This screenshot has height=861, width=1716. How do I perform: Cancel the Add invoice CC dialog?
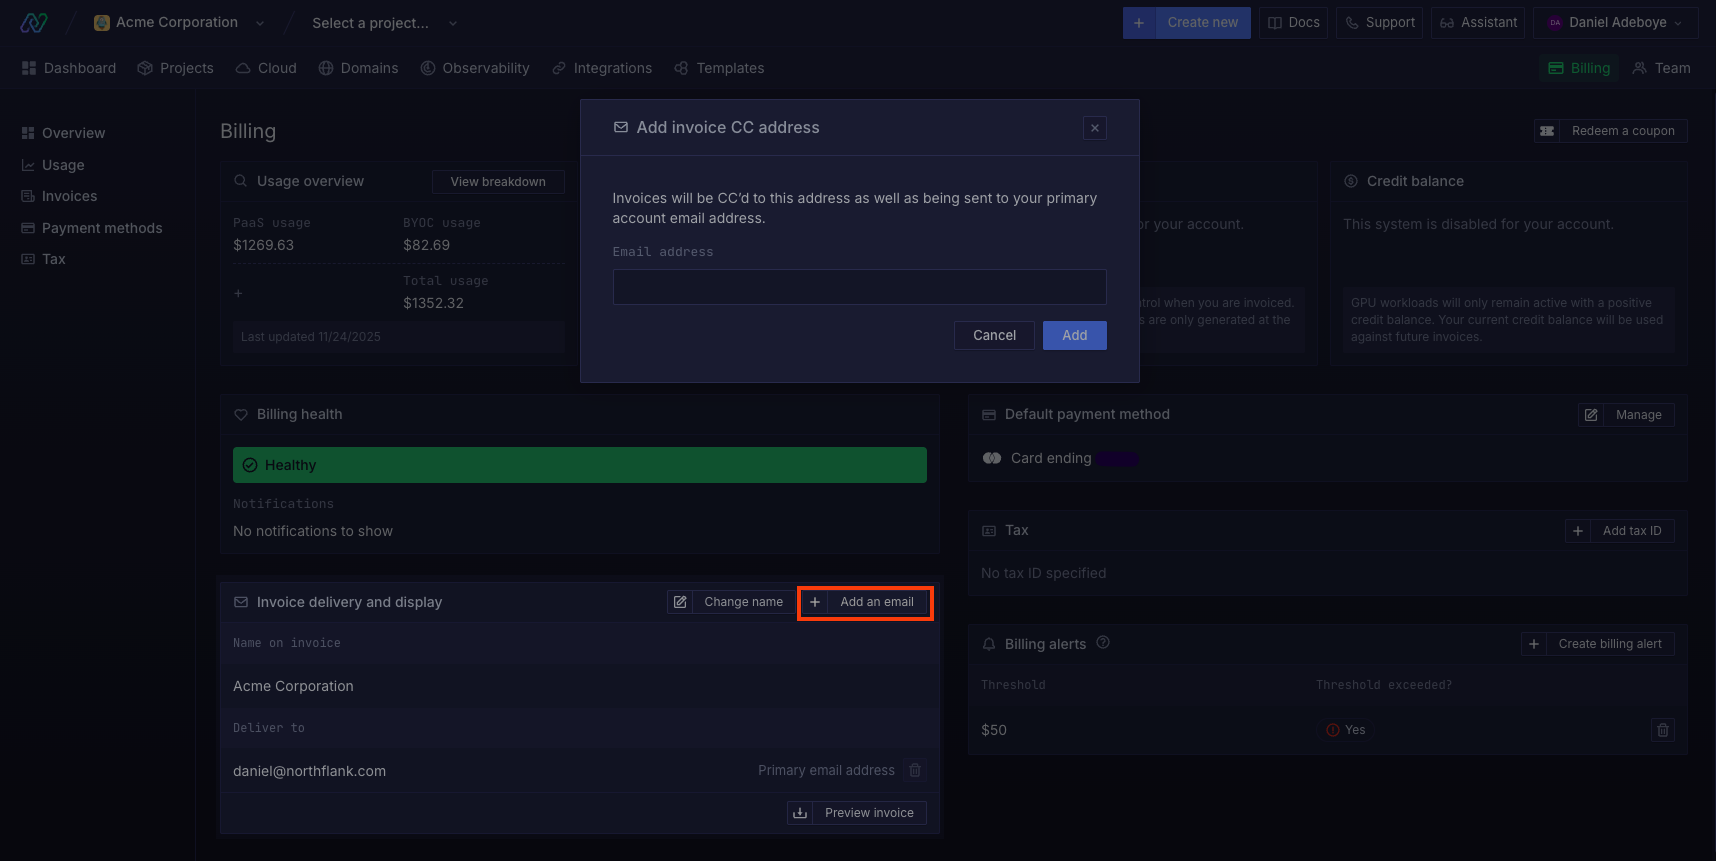pyautogui.click(x=994, y=335)
